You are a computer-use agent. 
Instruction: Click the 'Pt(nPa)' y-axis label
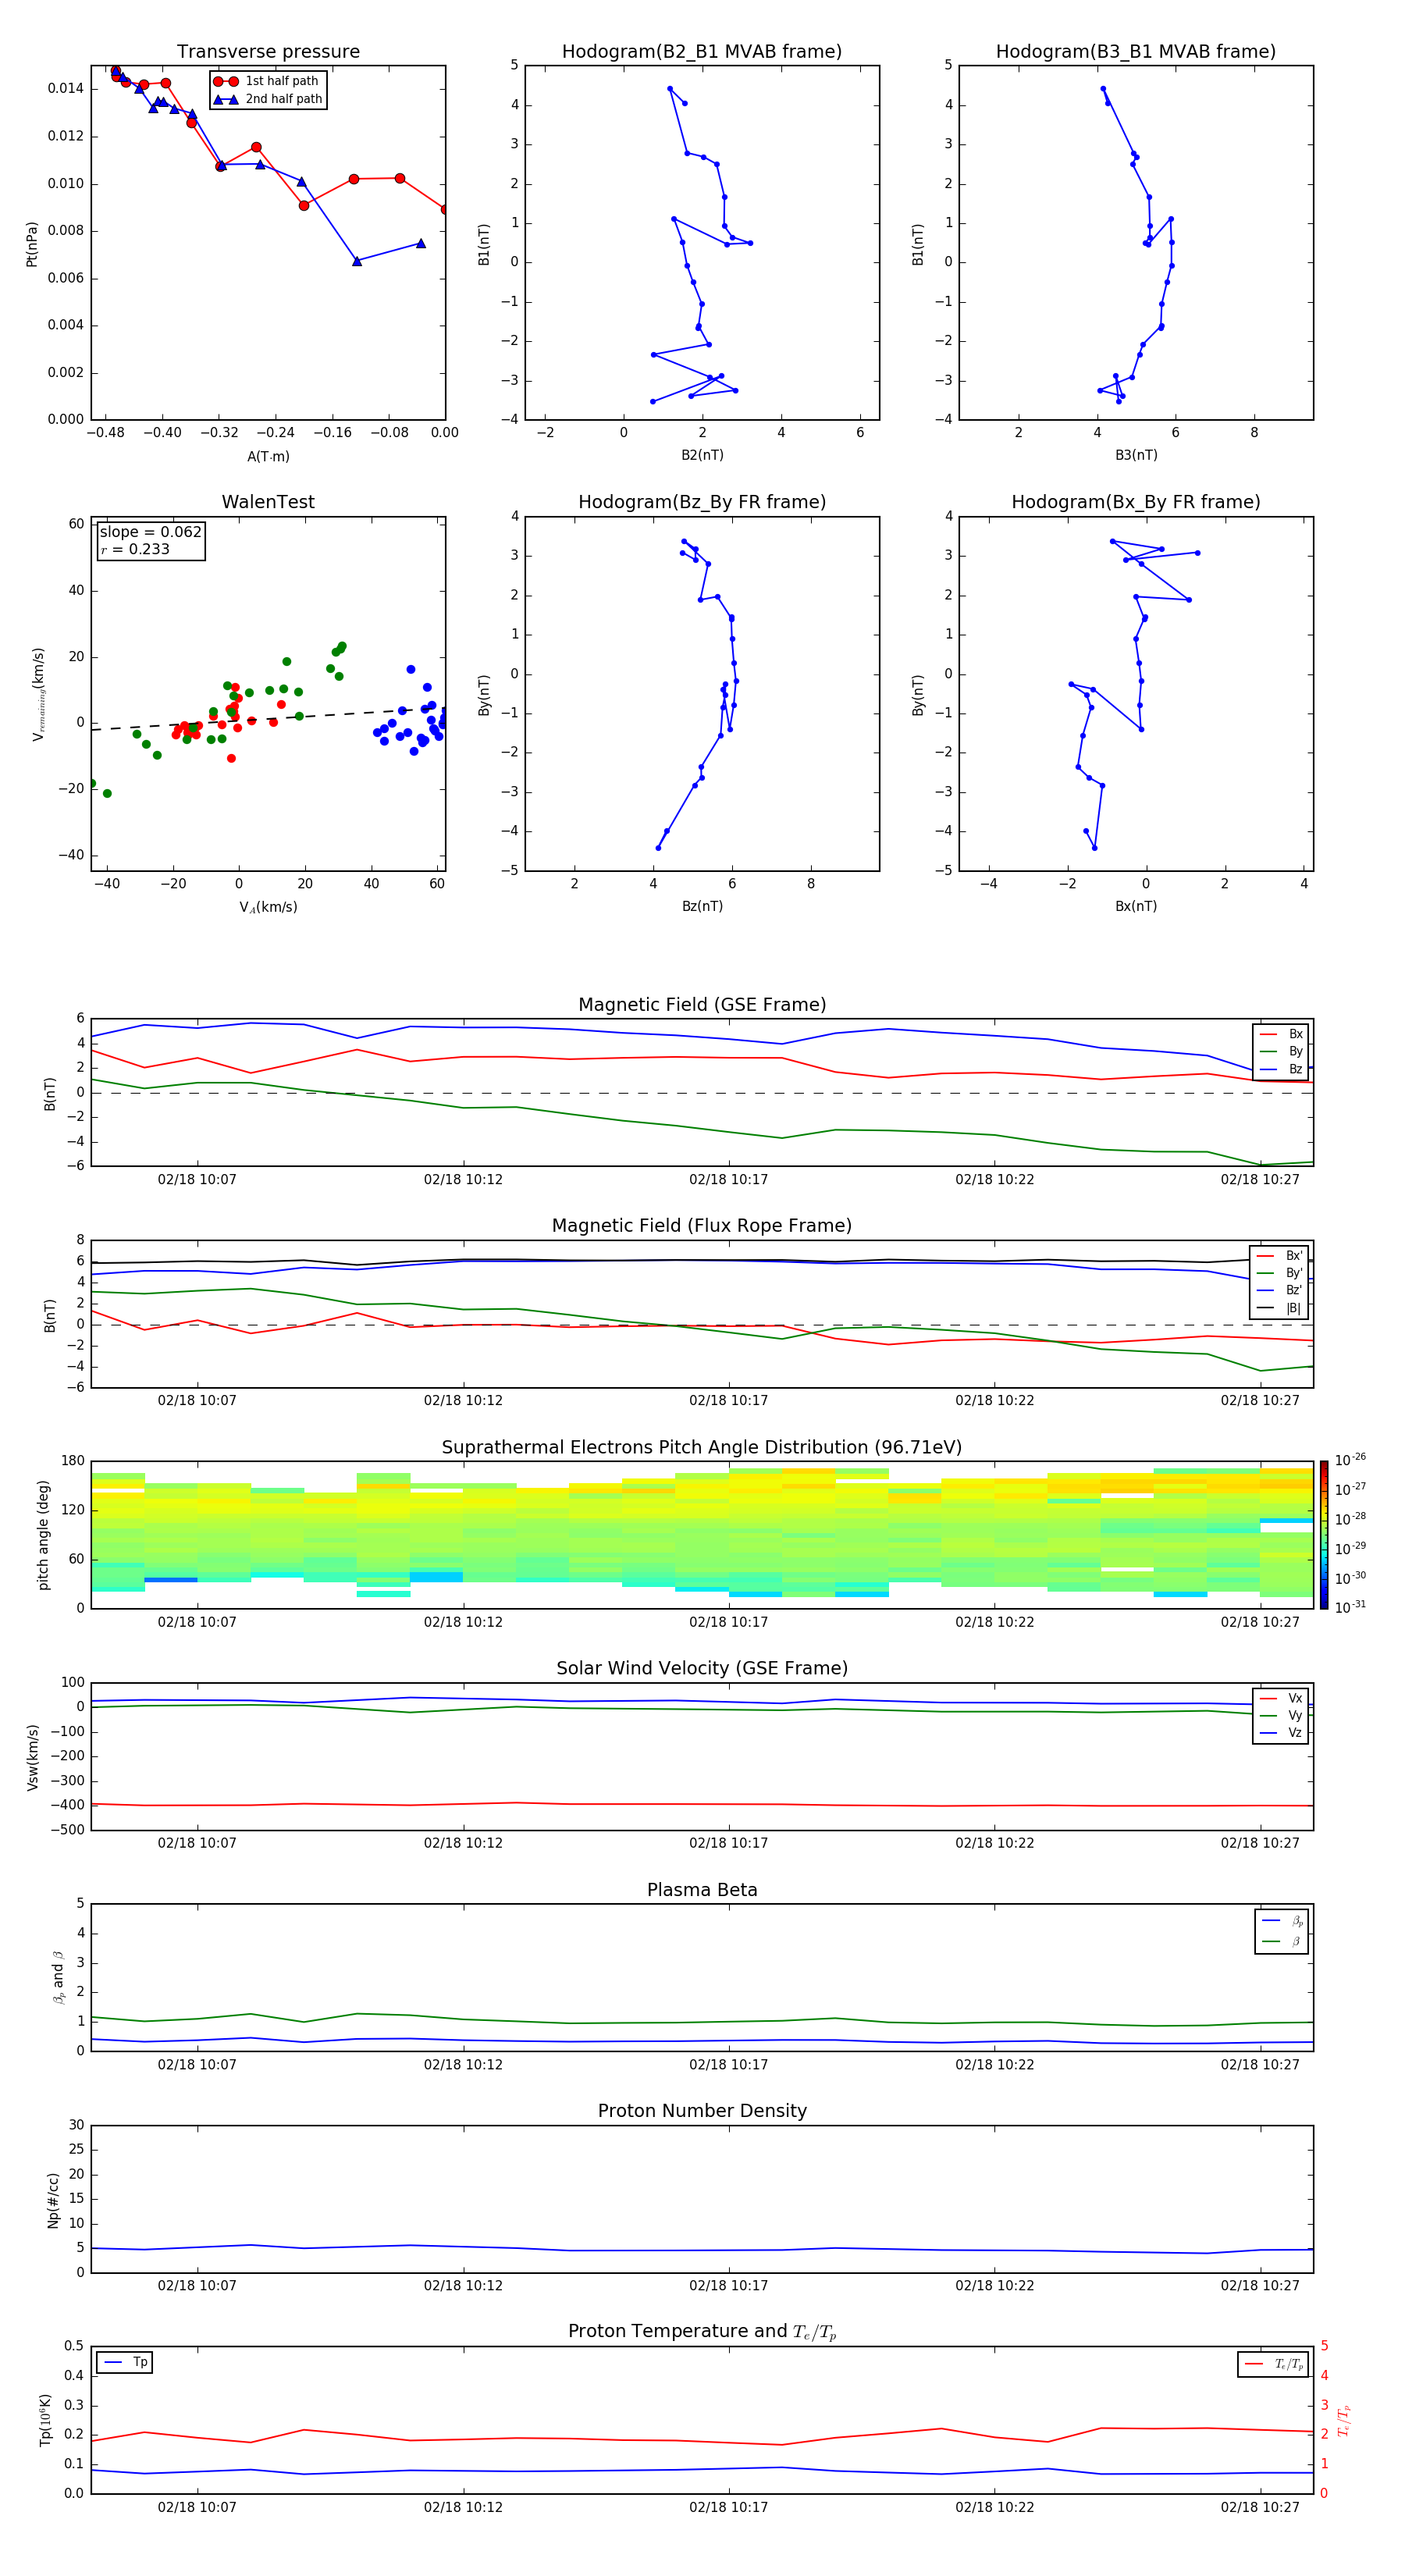pyautogui.click(x=32, y=244)
